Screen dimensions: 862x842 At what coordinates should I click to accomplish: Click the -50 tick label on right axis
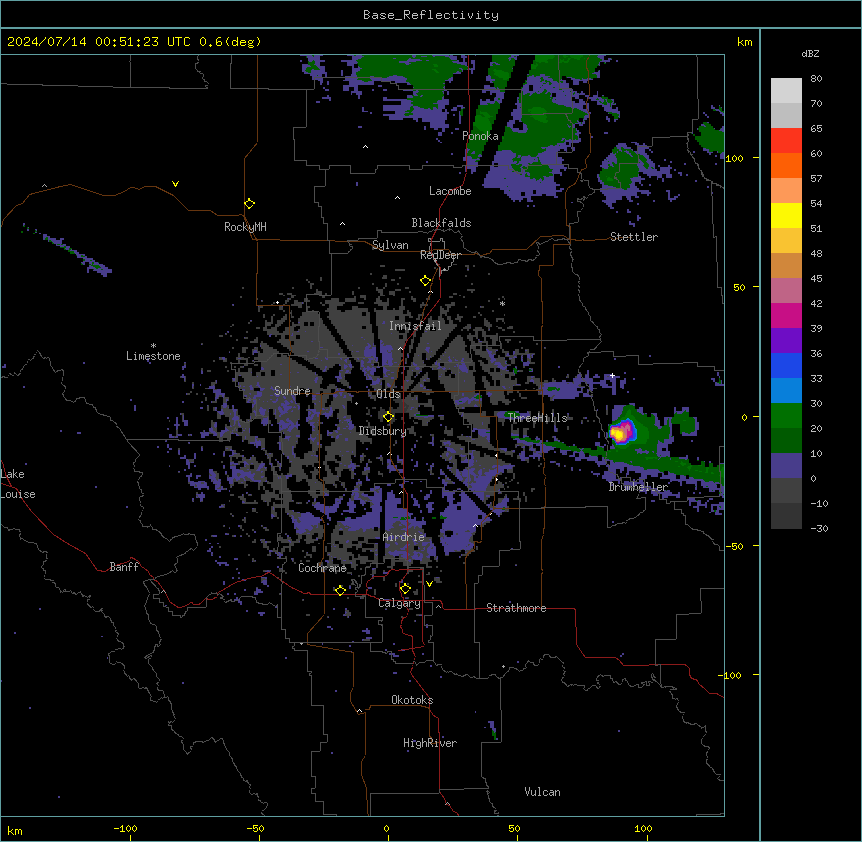(734, 546)
